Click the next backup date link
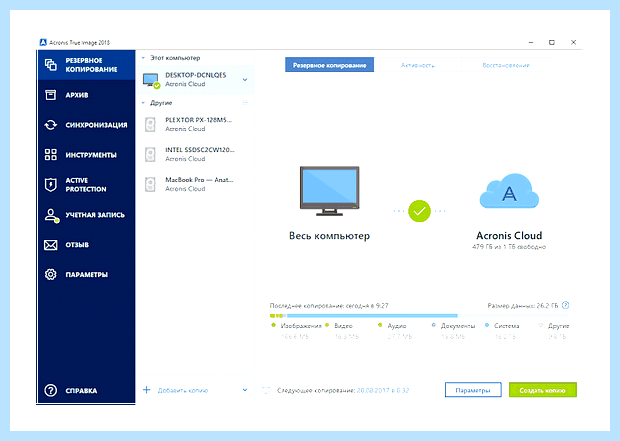The image size is (620, 441). click(x=382, y=390)
